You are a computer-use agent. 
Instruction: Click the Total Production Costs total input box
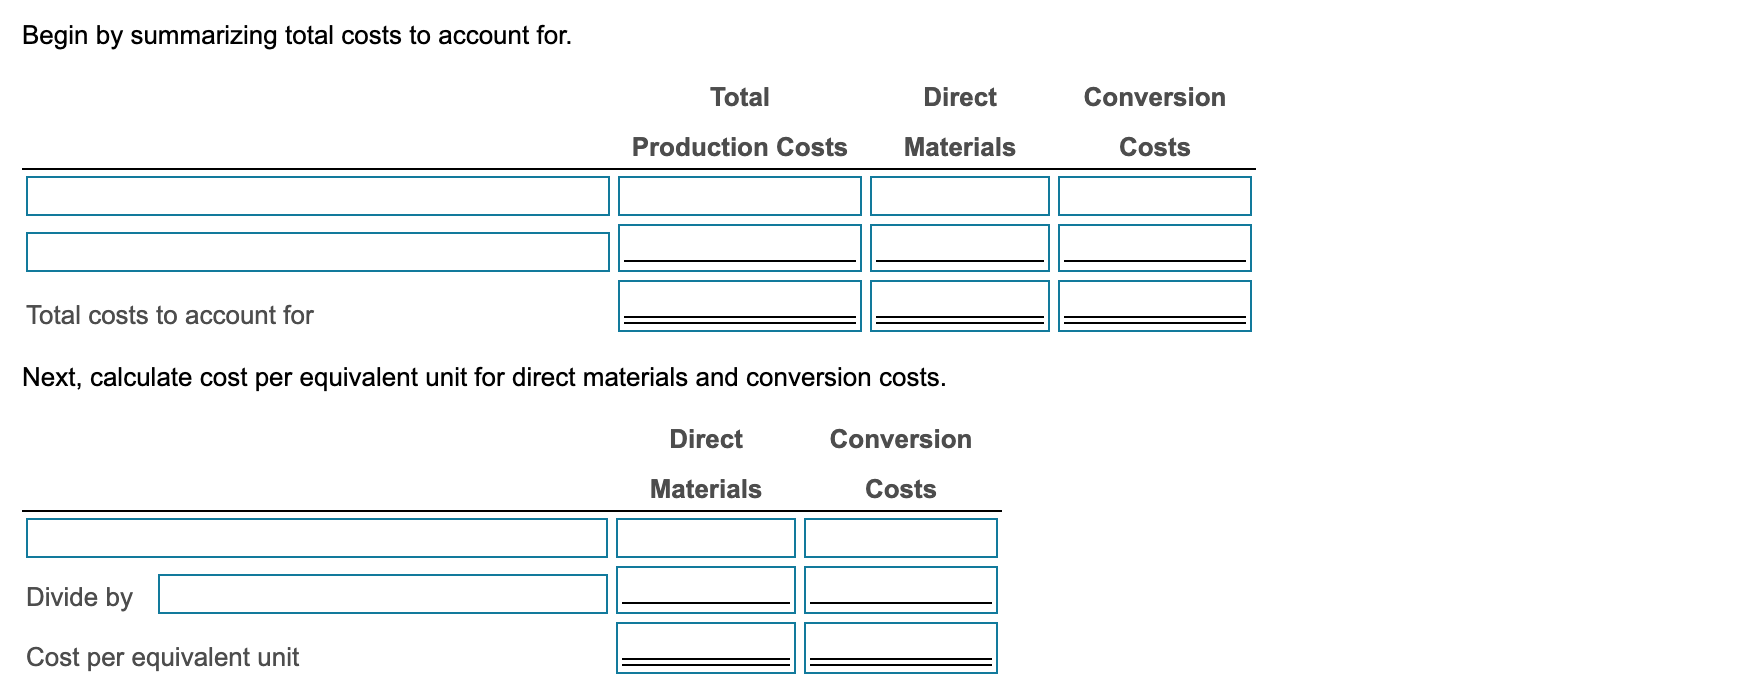tap(740, 308)
